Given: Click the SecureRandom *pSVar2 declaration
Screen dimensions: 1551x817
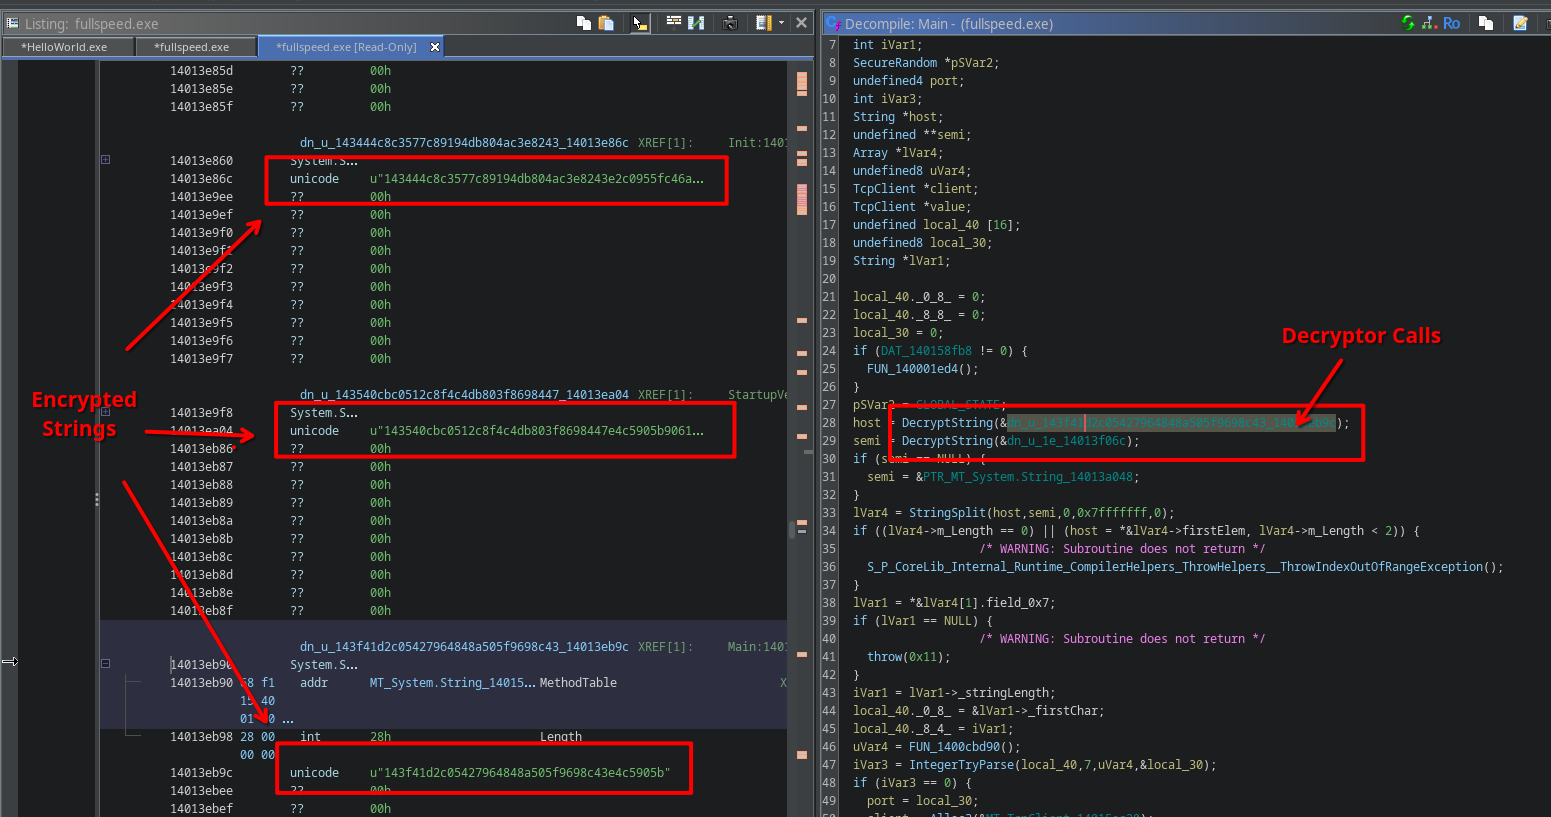Looking at the screenshot, I should [926, 63].
